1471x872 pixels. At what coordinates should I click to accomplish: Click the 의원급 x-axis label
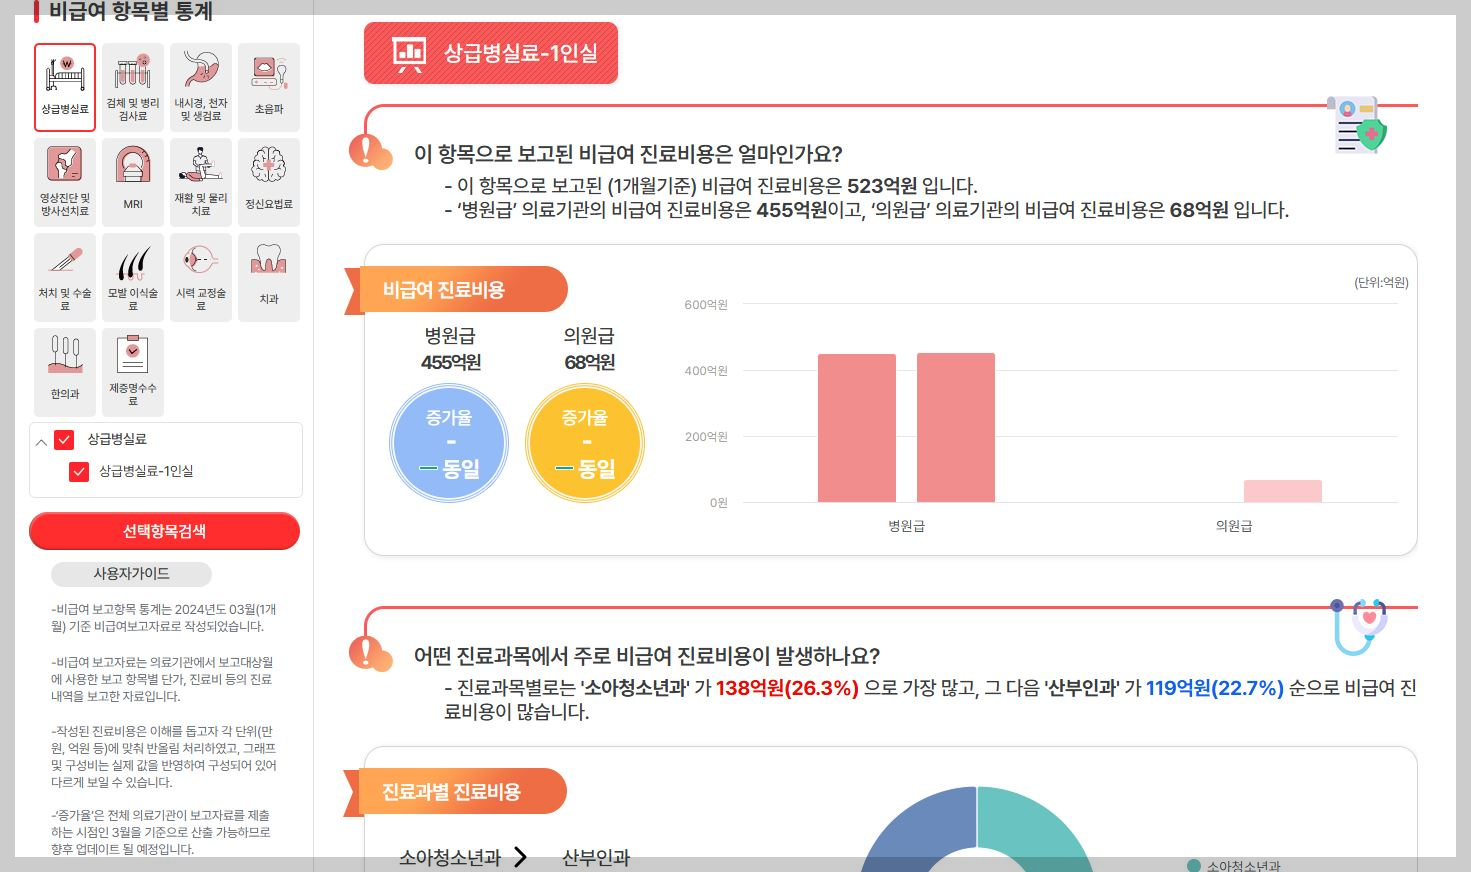tap(1234, 526)
